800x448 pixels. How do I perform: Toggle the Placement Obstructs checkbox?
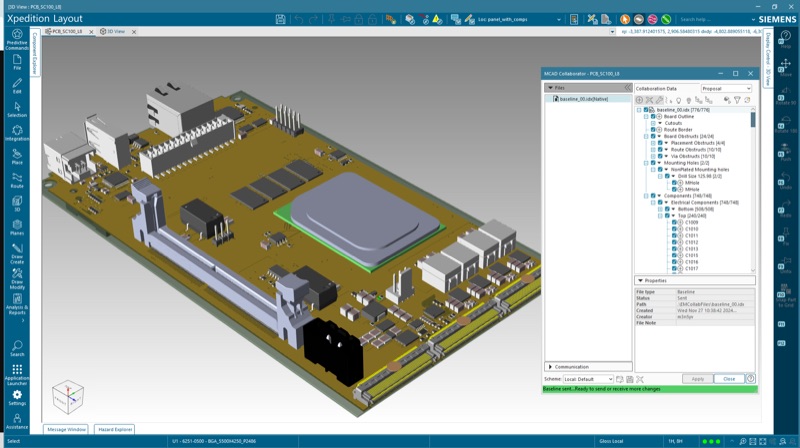[x=660, y=143]
